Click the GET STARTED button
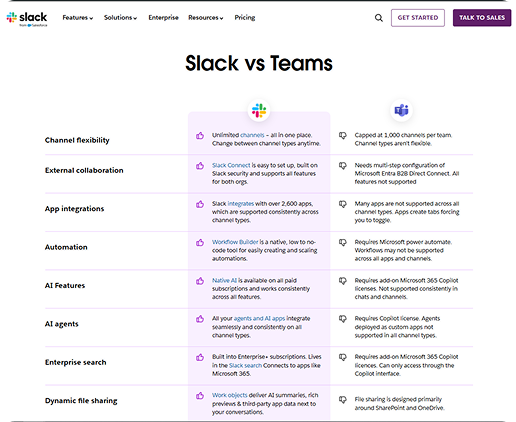Image resolution: width=516 pixels, height=422 pixels. [418, 18]
